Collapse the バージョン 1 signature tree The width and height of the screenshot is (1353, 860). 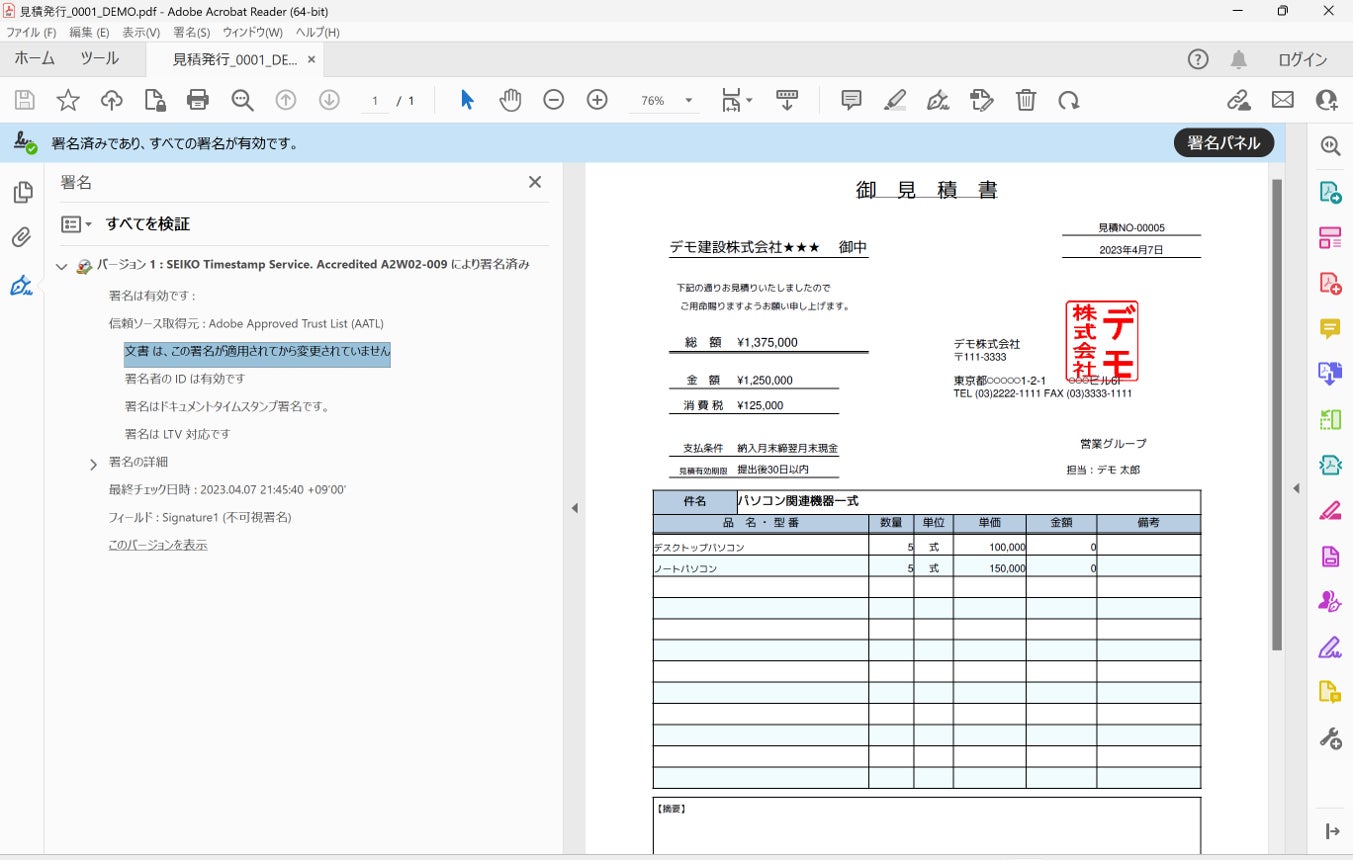coord(62,266)
